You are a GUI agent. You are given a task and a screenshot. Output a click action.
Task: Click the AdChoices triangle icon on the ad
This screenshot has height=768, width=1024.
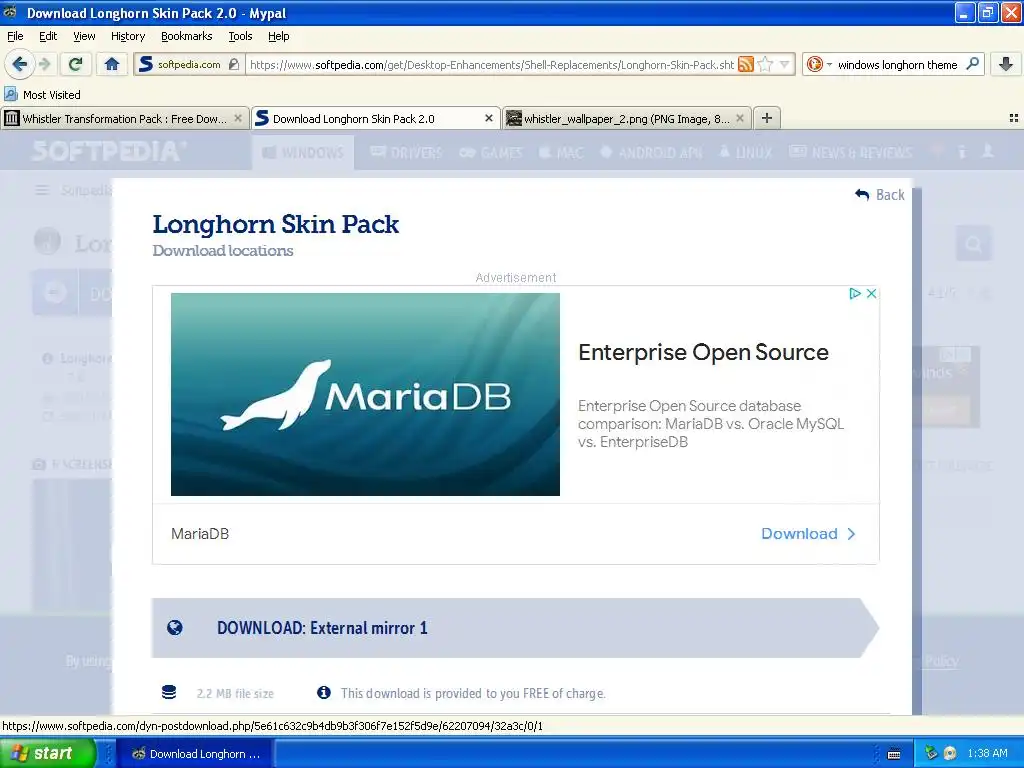[x=854, y=293]
